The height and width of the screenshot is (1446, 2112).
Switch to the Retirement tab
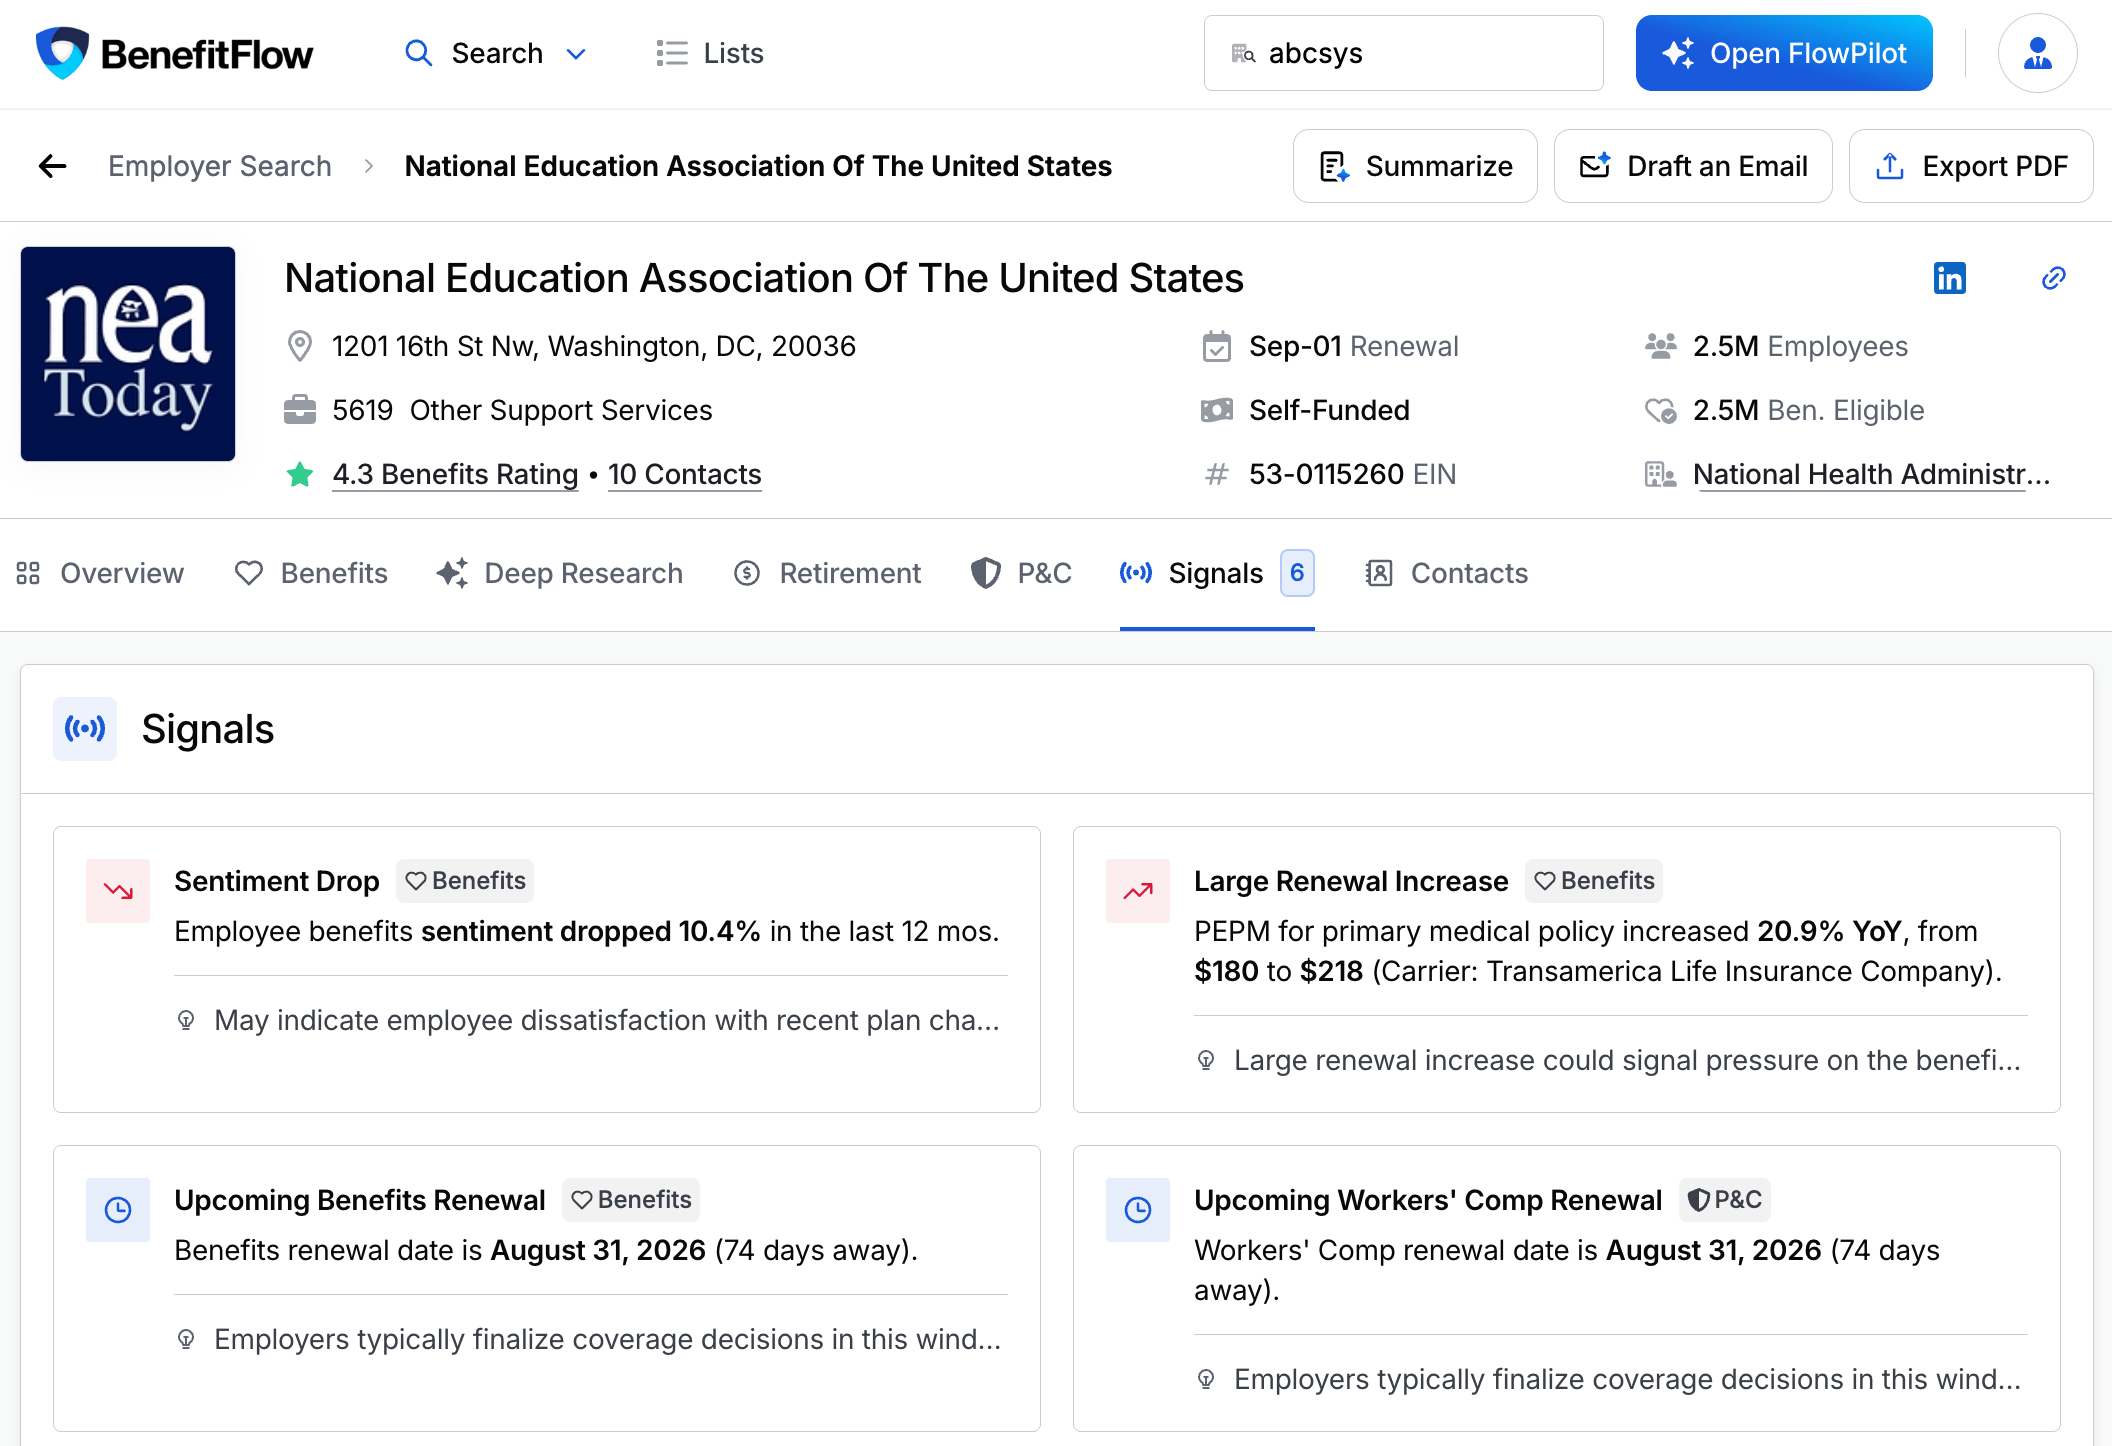pyautogui.click(x=827, y=573)
